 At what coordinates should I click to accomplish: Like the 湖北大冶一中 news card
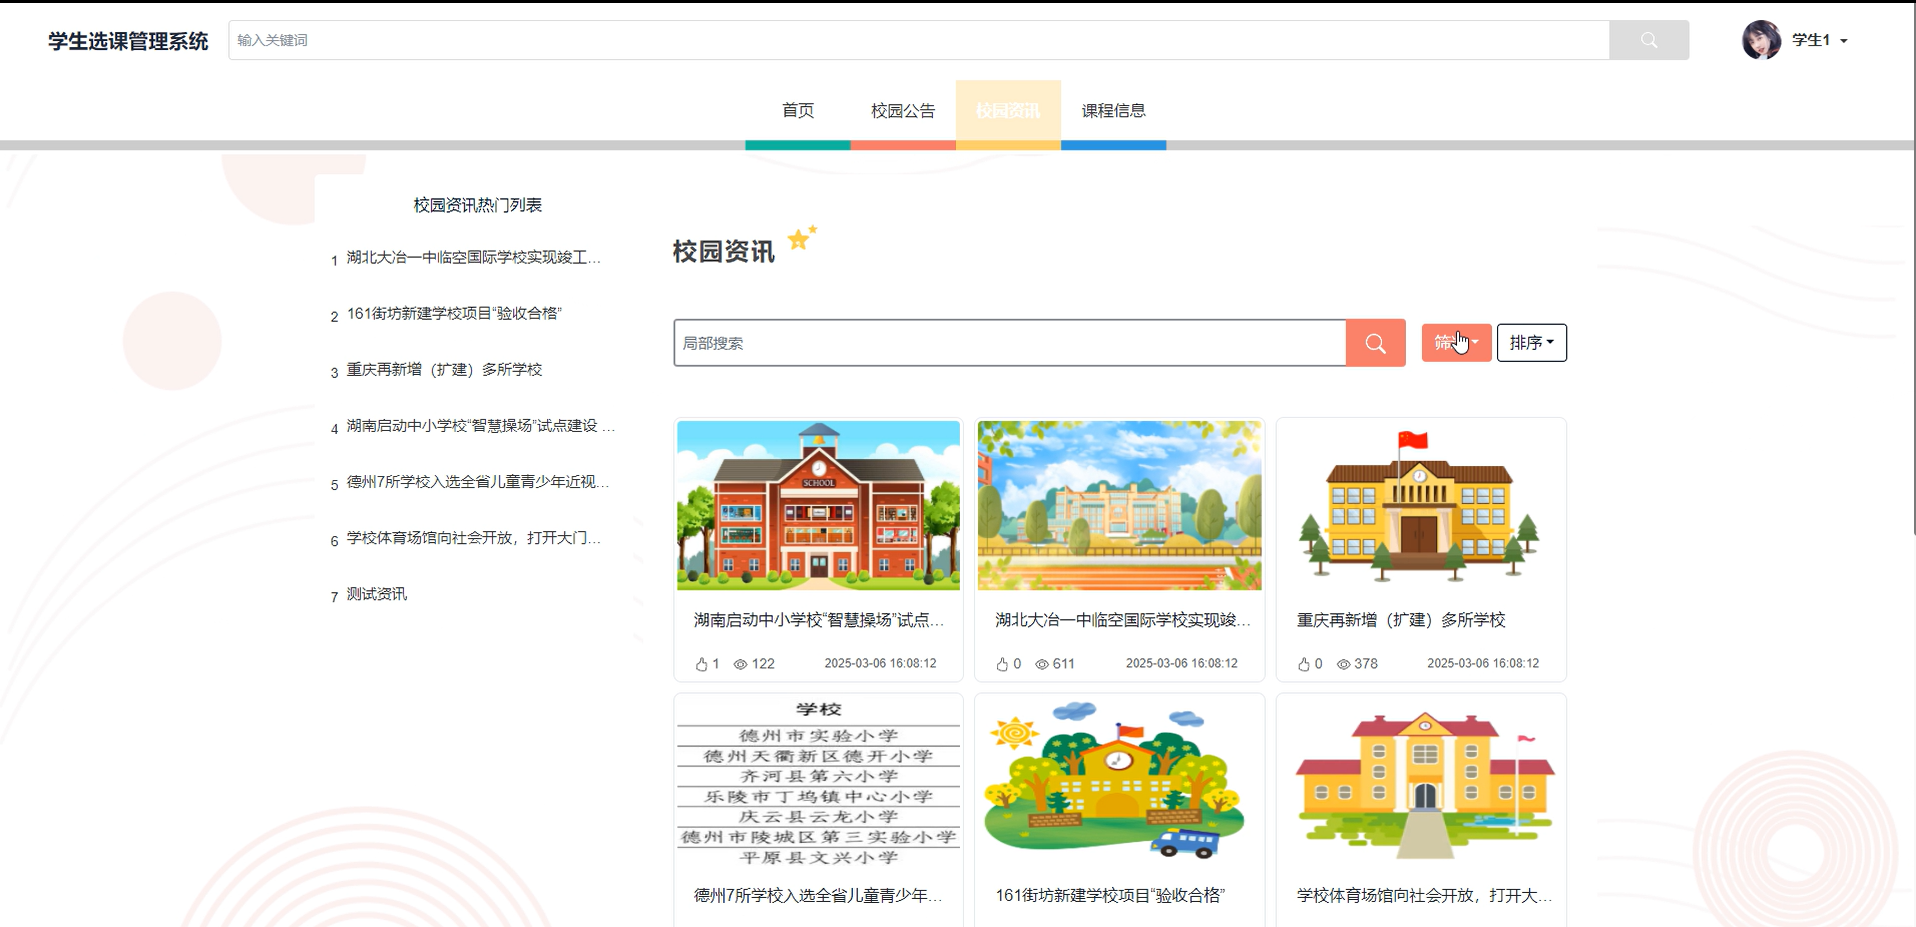pyautogui.click(x=1002, y=664)
